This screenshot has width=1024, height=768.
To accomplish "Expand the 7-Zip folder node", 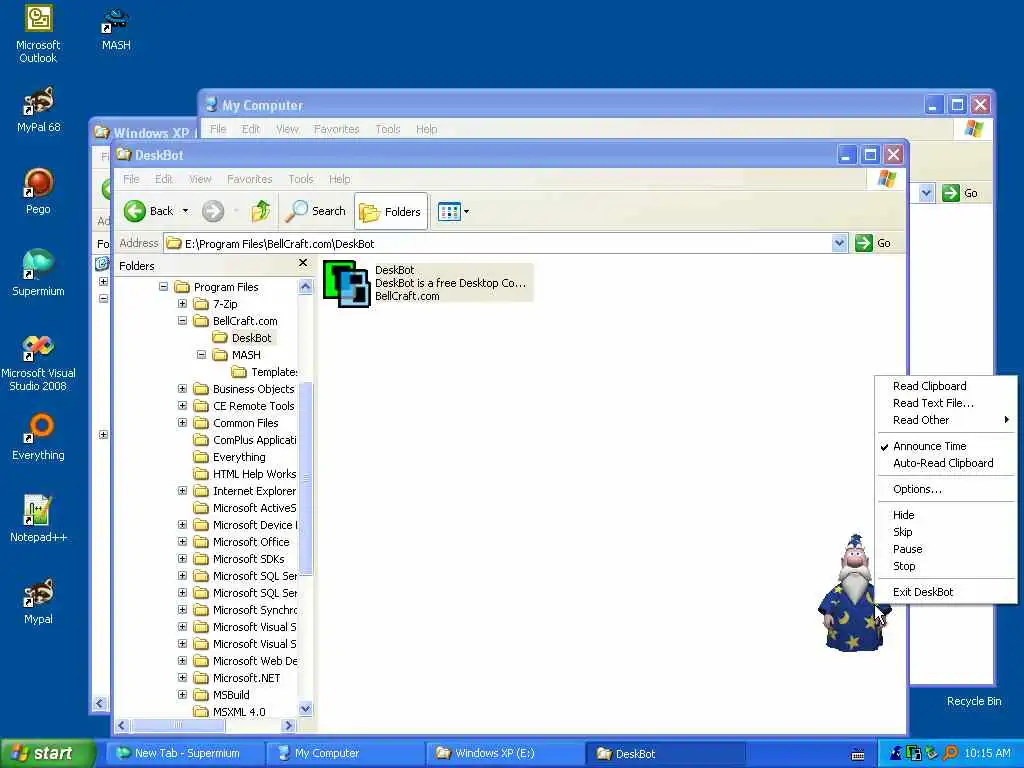I will tap(182, 304).
